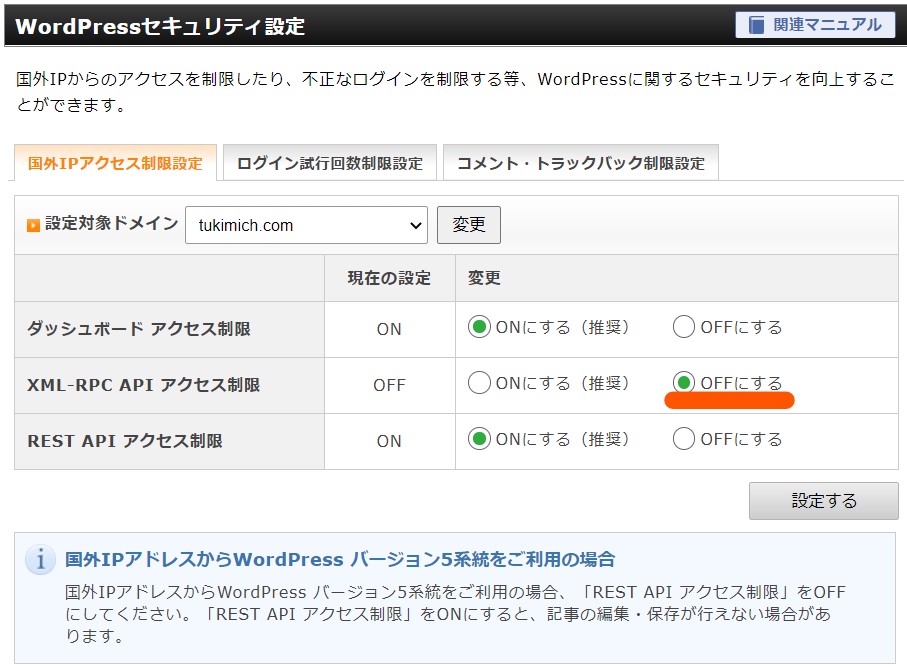
Task: Click the current OFF value for XML-RPC API
Action: tap(389, 385)
